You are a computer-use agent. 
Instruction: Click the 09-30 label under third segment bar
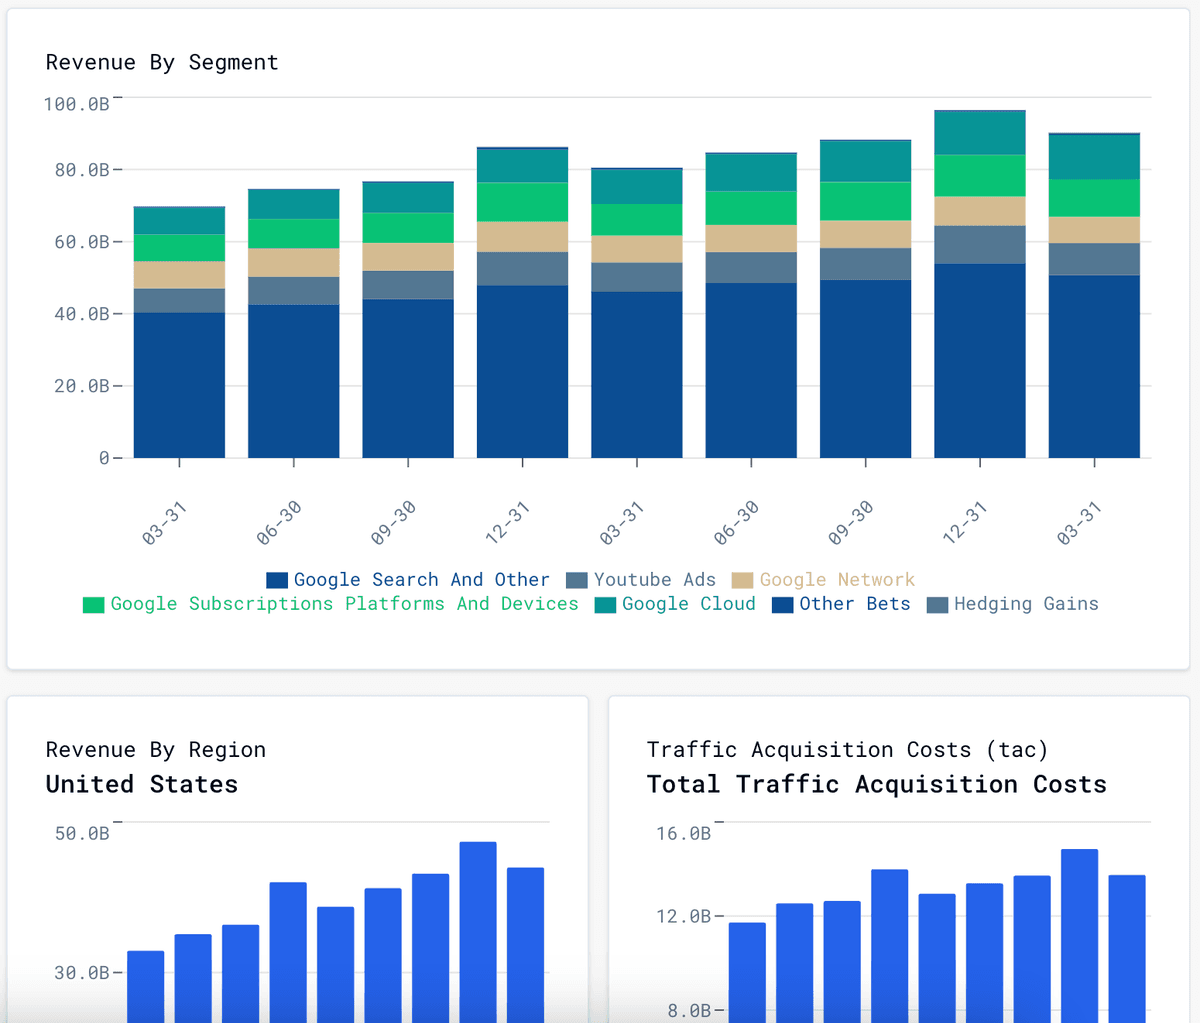pyautogui.click(x=393, y=522)
